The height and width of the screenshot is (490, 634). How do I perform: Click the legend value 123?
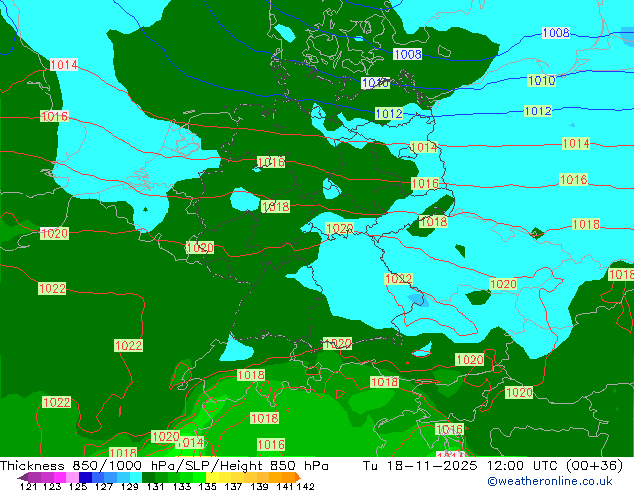[x=52, y=486]
